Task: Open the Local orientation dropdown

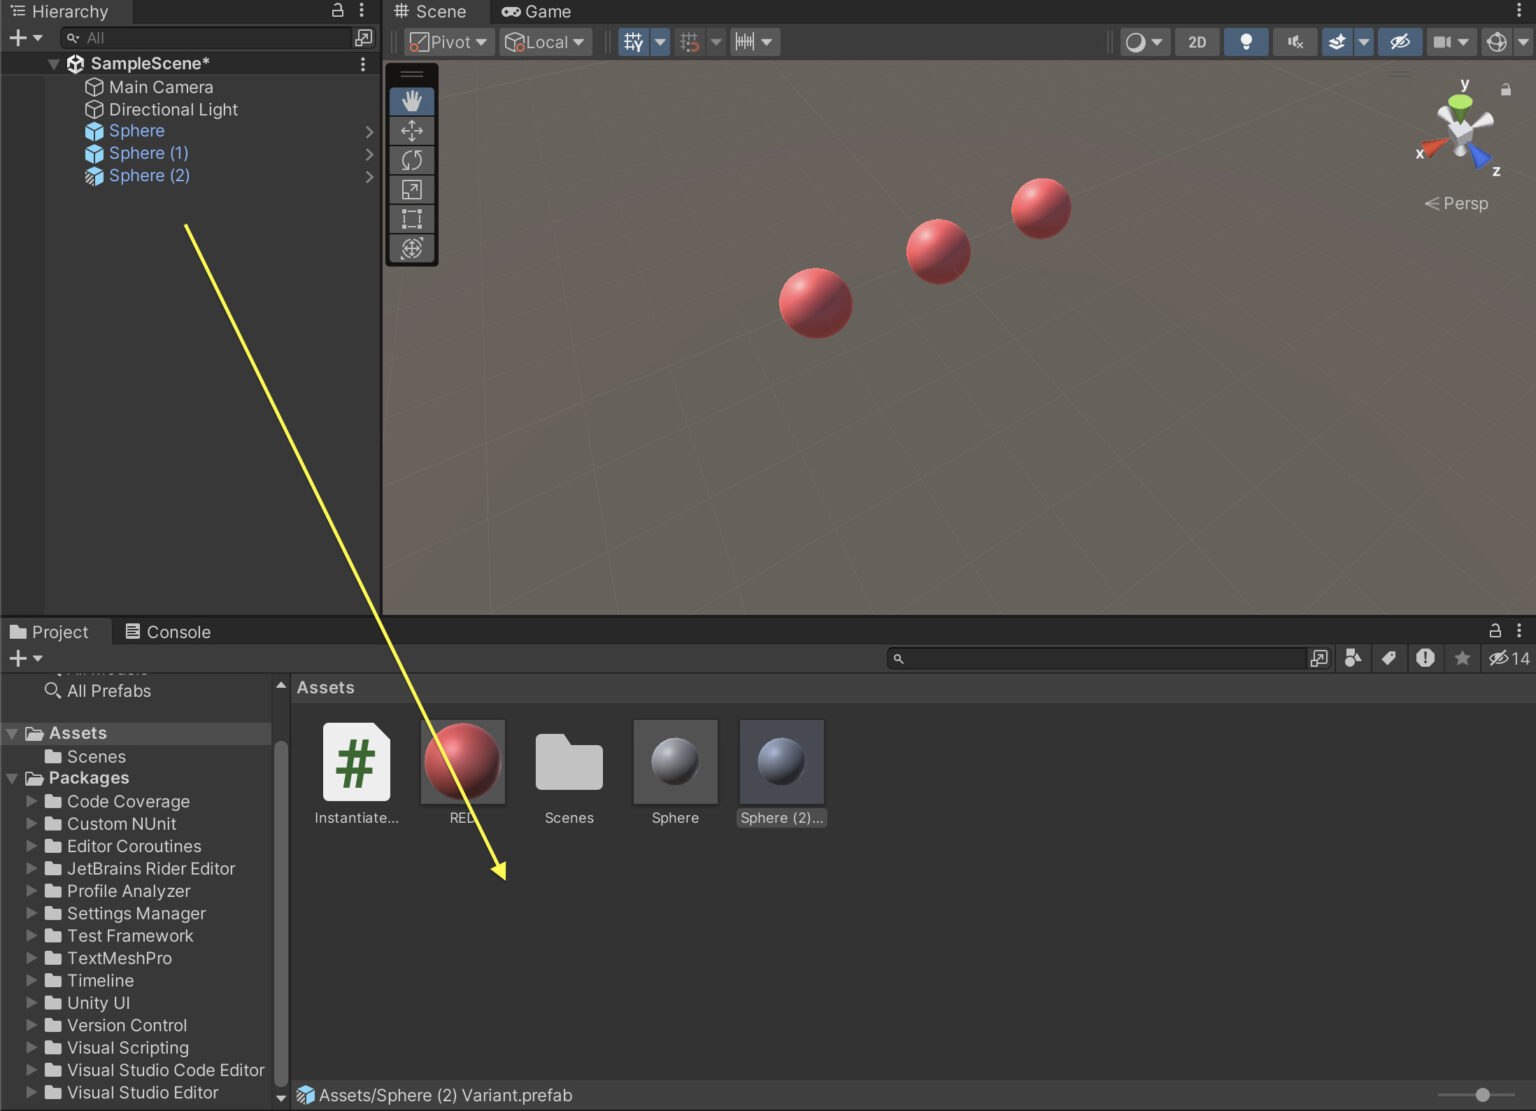Action: tap(545, 41)
